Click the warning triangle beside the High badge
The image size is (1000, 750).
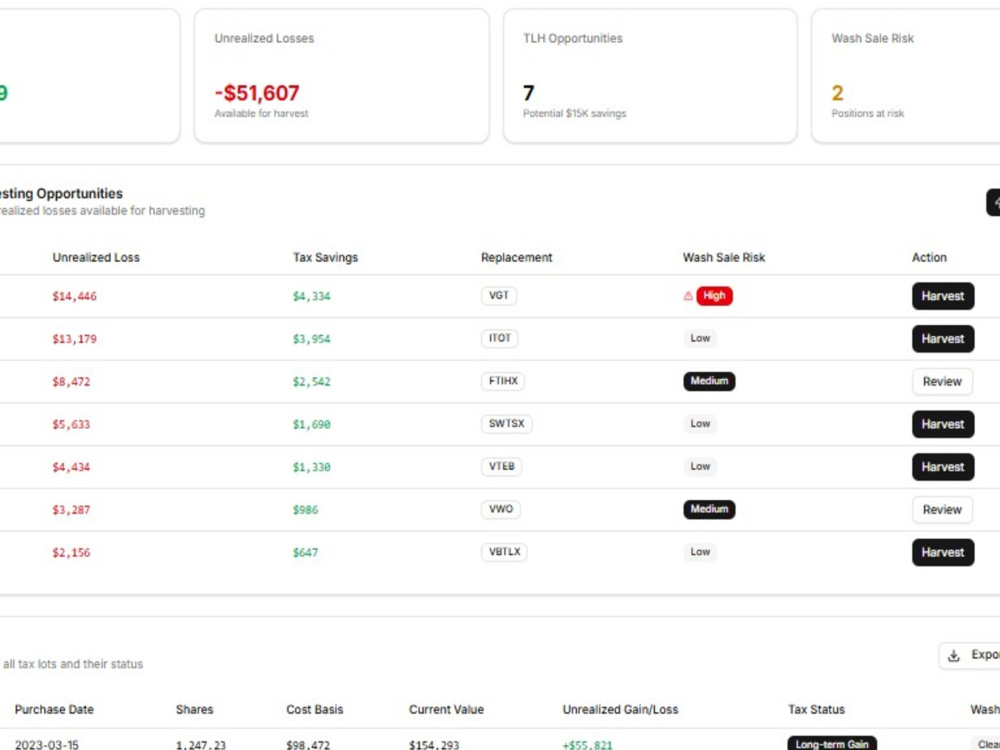(x=688, y=296)
